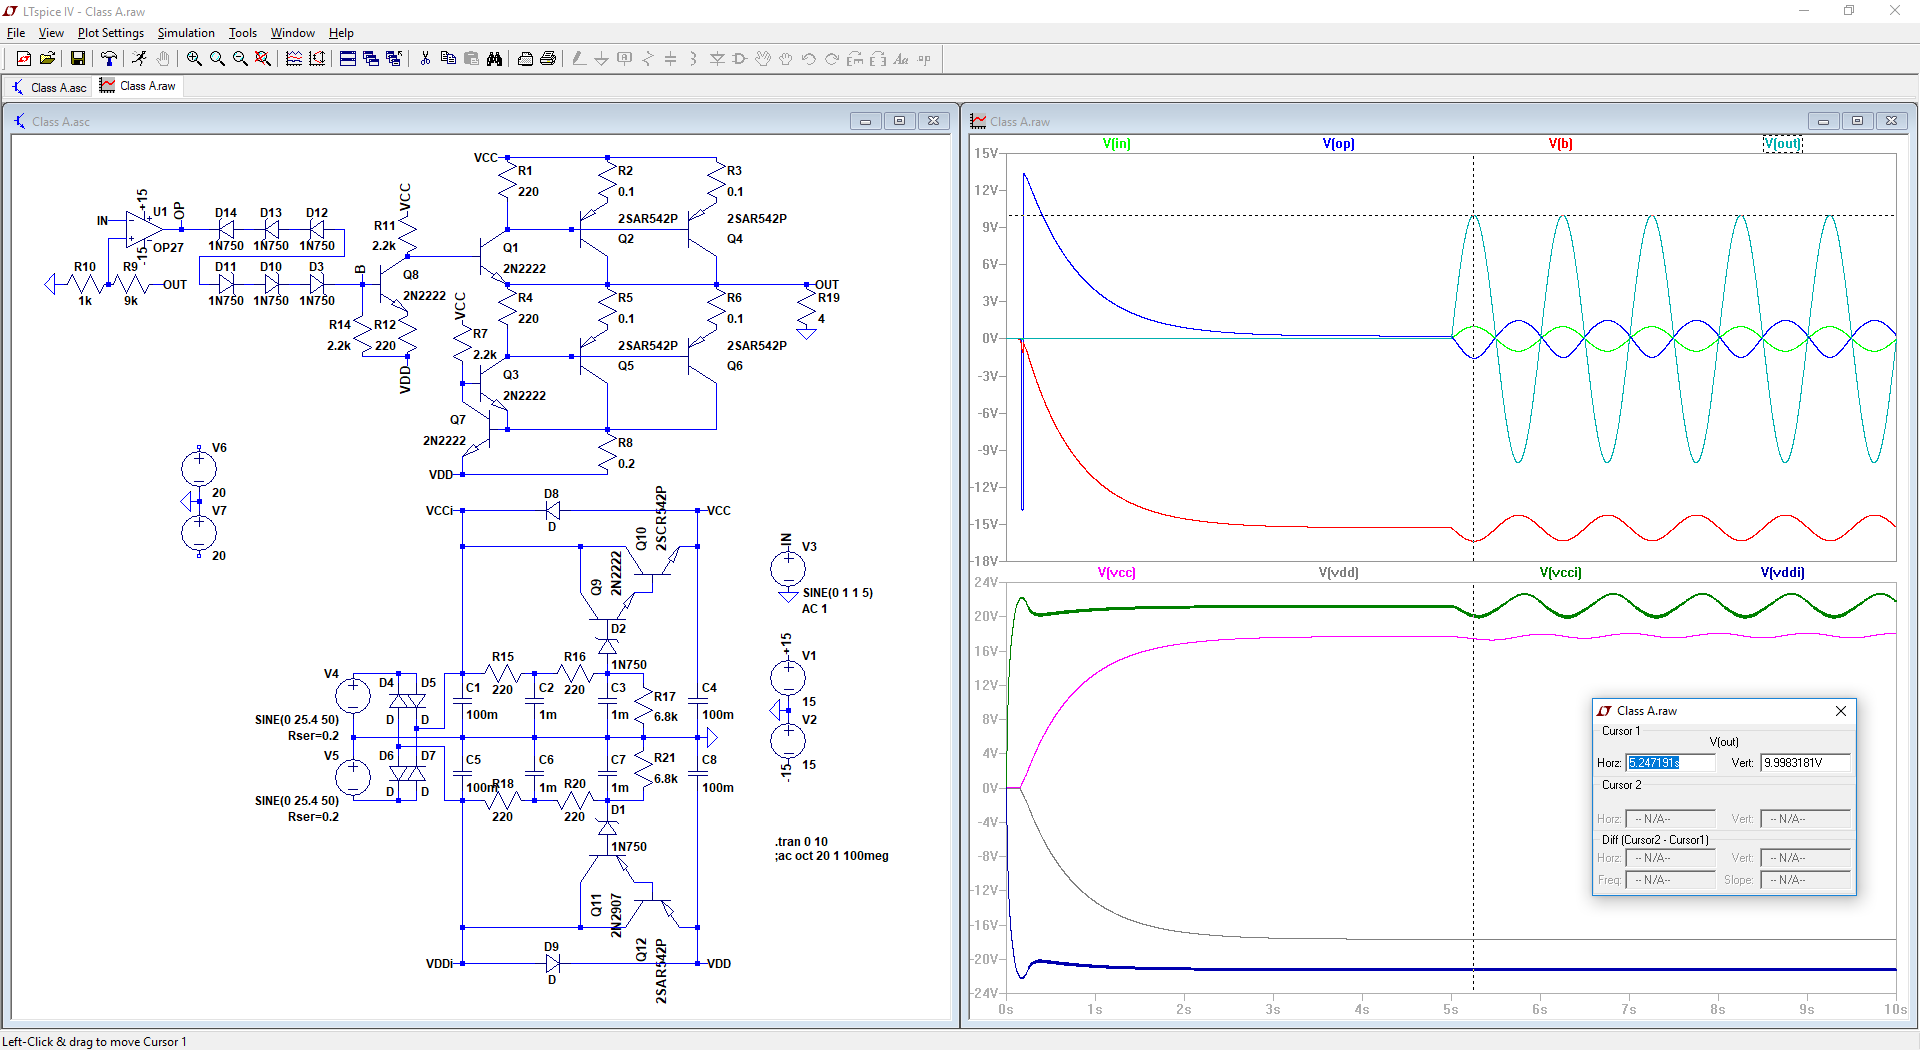Click Cursor 1 Horz input field
Viewport: 1920px width, 1050px height.
click(x=1670, y=763)
